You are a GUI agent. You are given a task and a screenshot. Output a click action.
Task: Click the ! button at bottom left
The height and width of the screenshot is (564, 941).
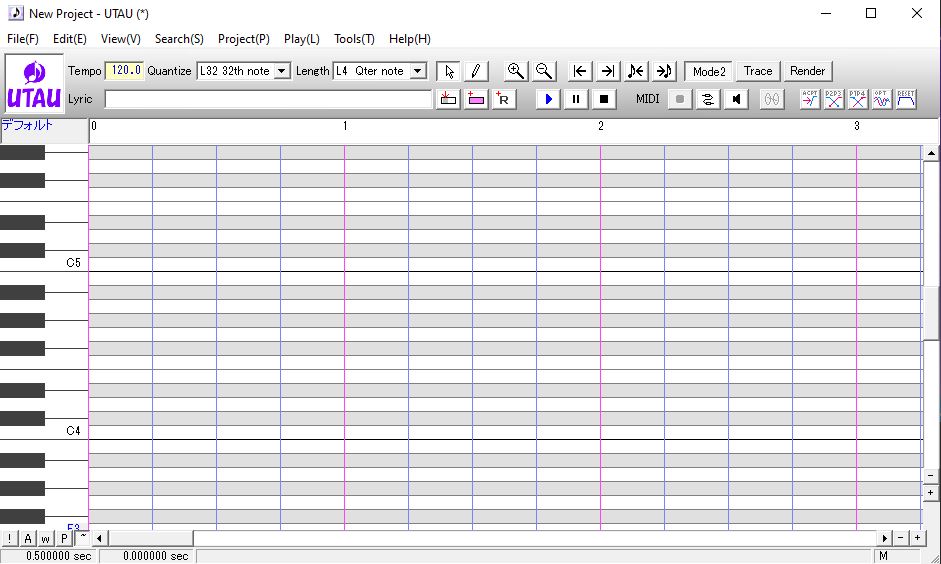tap(10, 538)
